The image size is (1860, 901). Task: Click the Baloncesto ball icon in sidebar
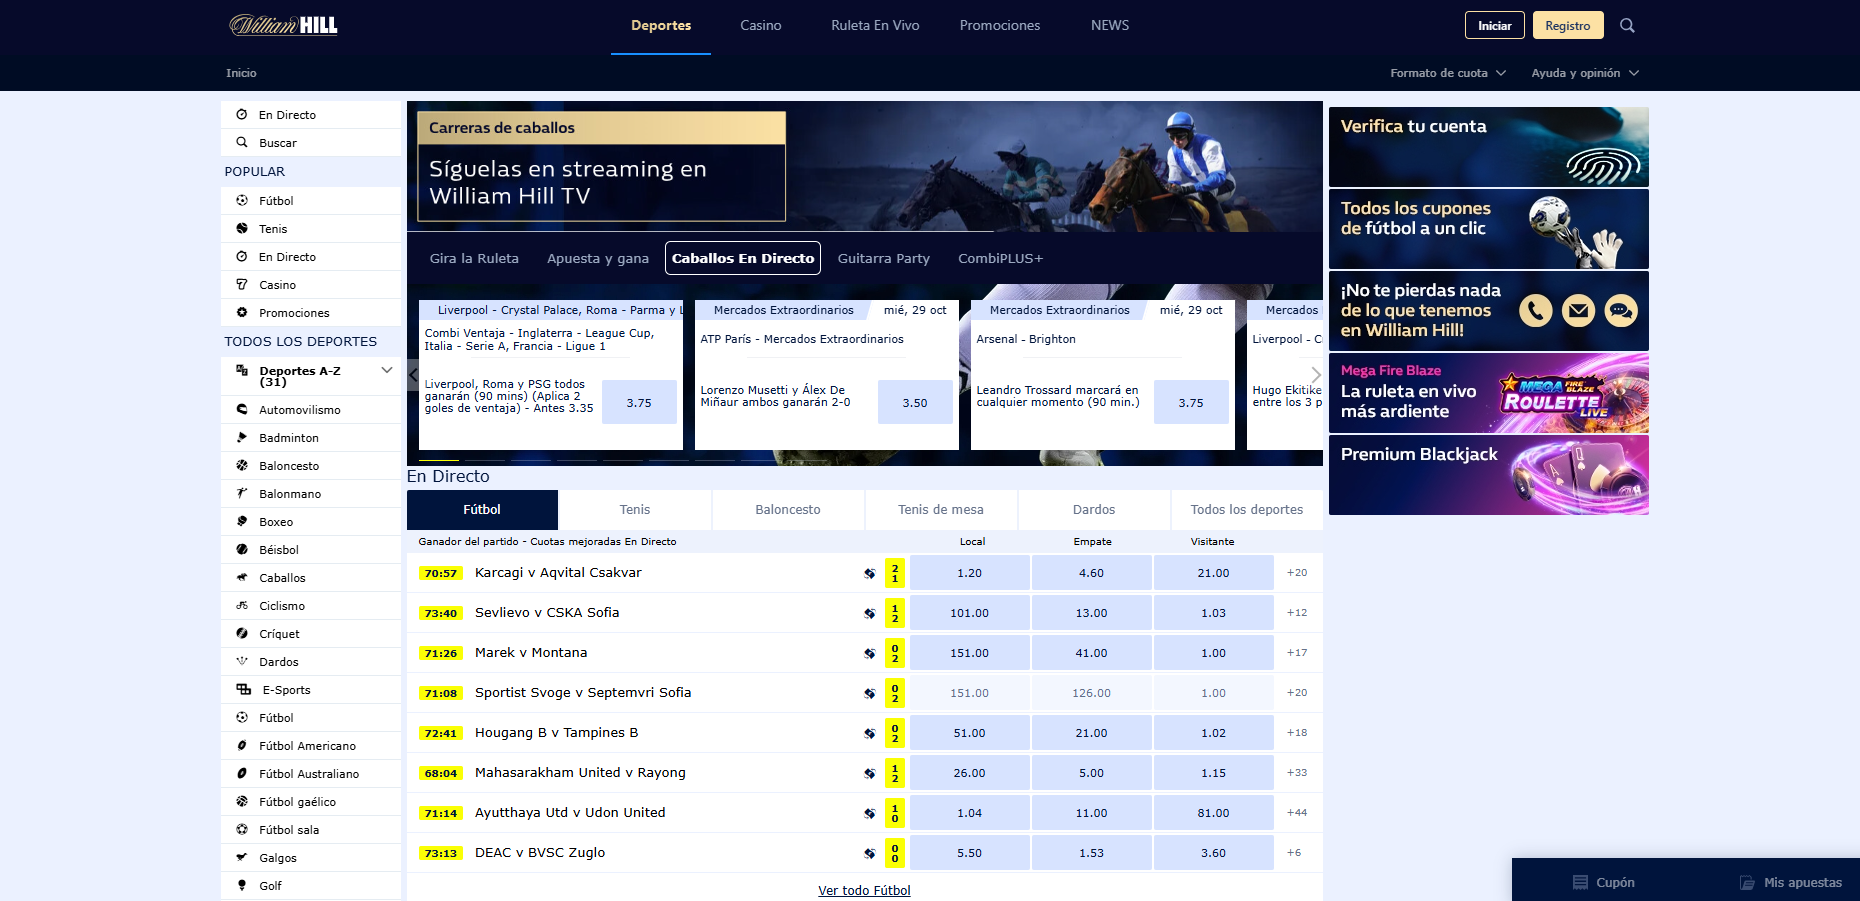pyautogui.click(x=242, y=466)
